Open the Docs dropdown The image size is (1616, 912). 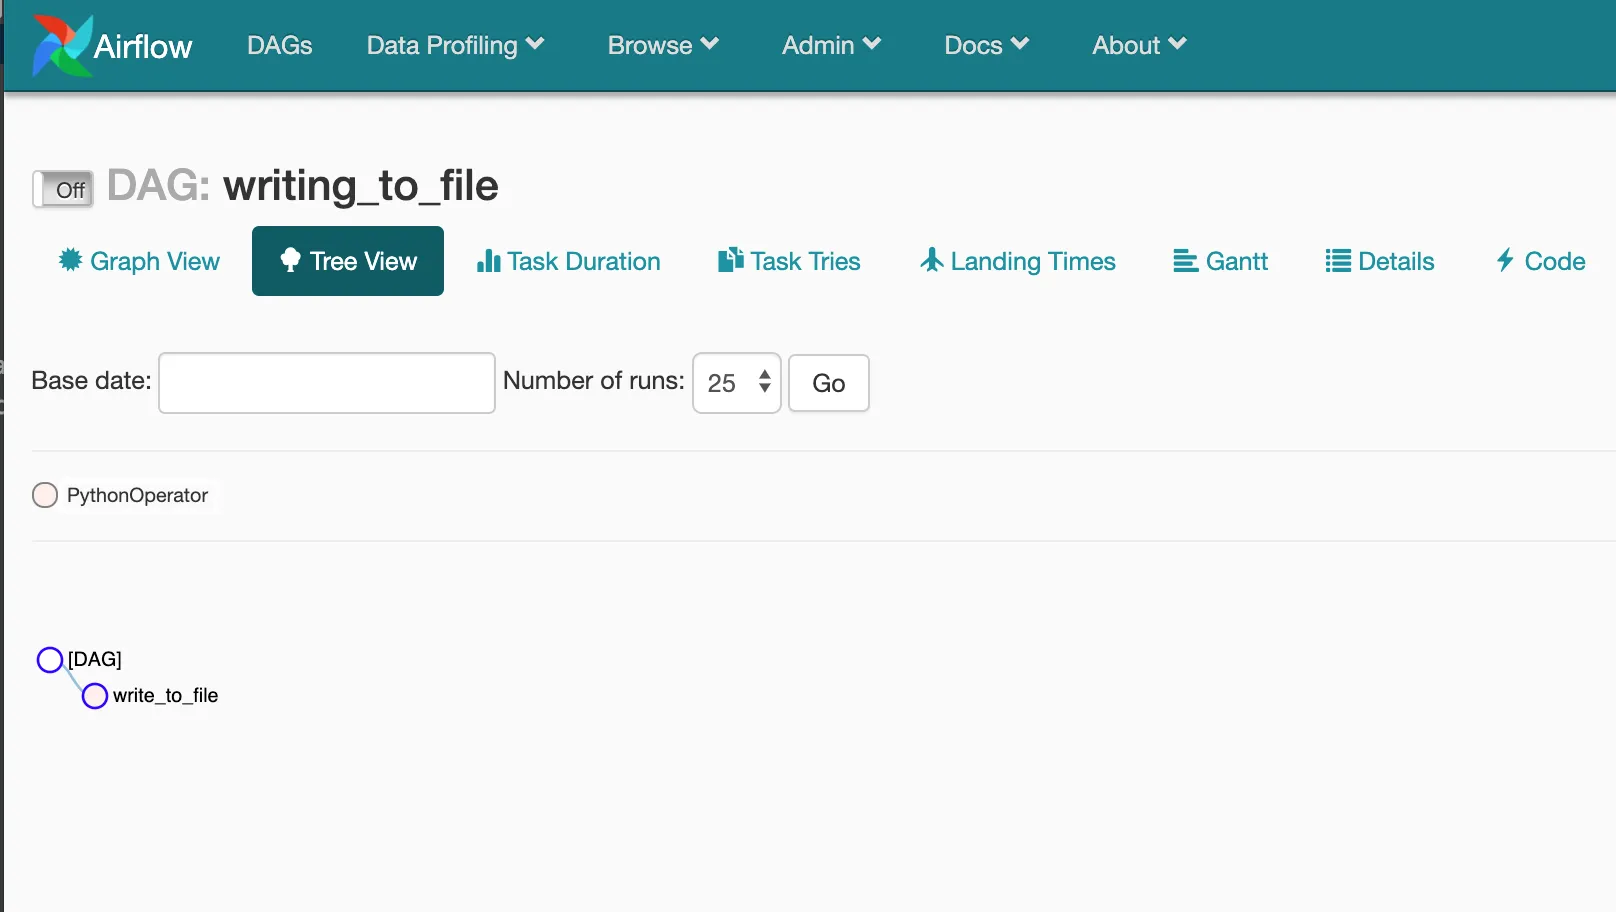pyautogui.click(x=986, y=45)
